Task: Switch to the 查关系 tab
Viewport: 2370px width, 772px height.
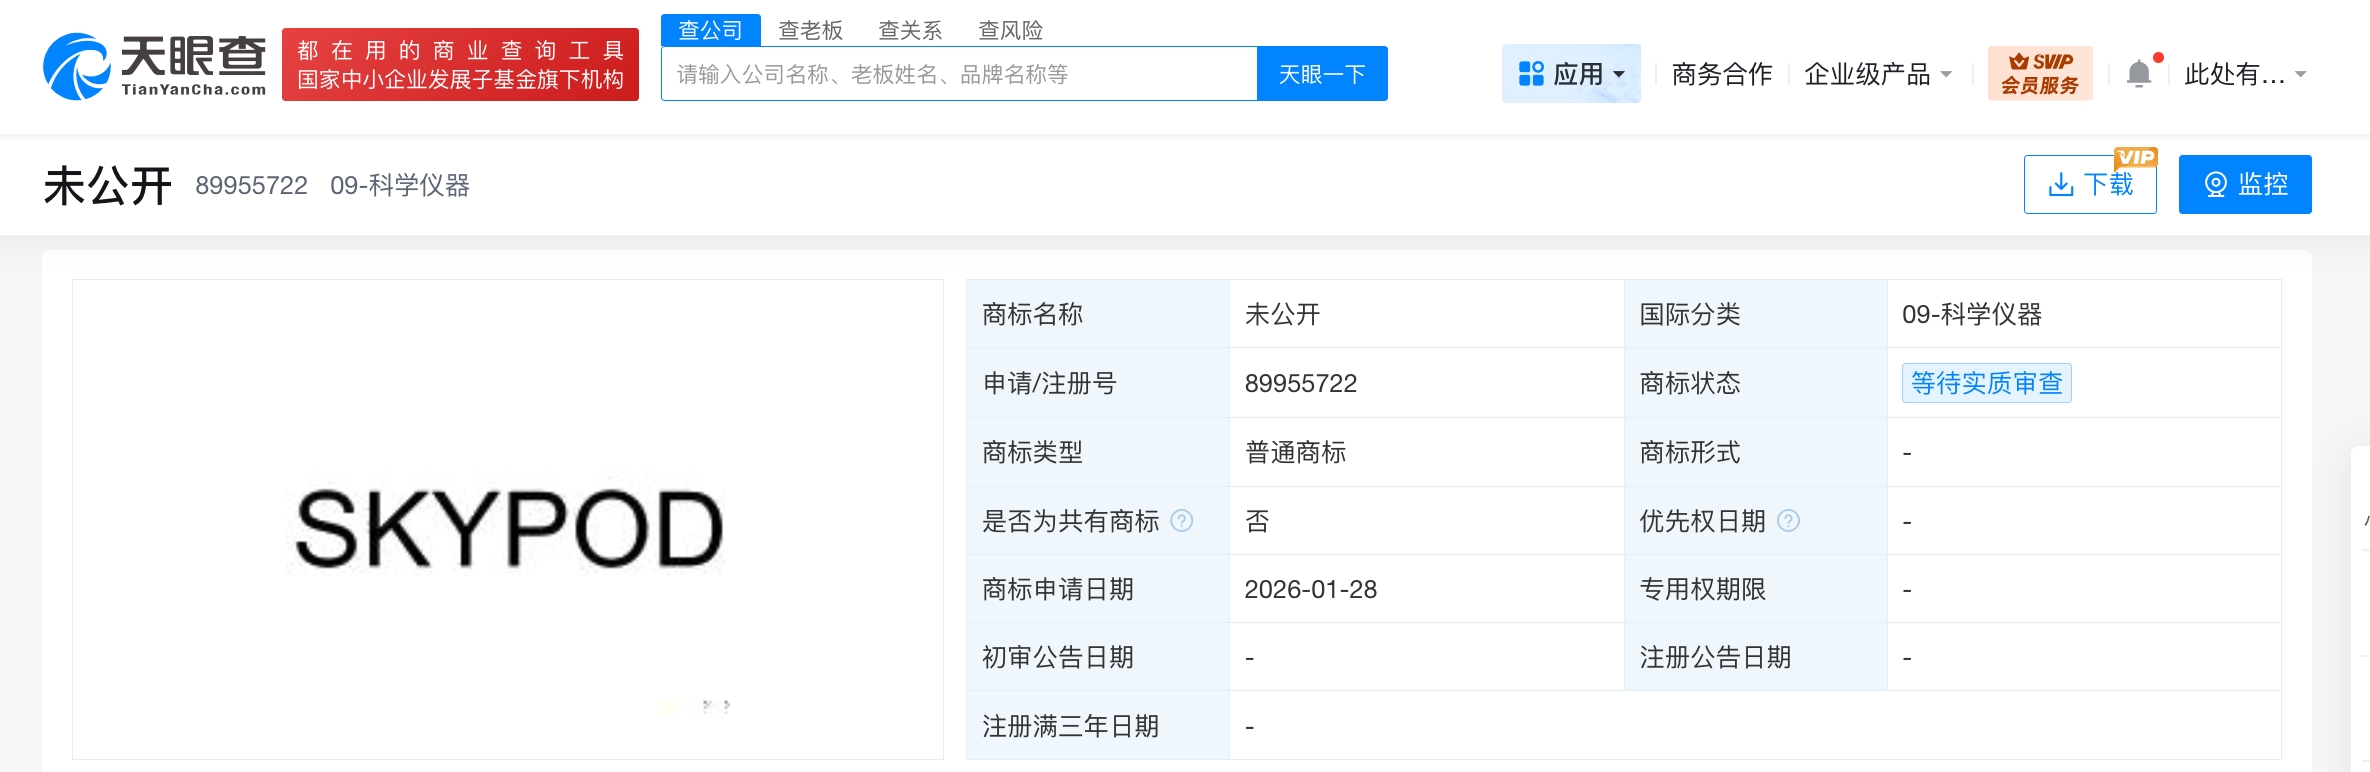Action: click(x=910, y=30)
